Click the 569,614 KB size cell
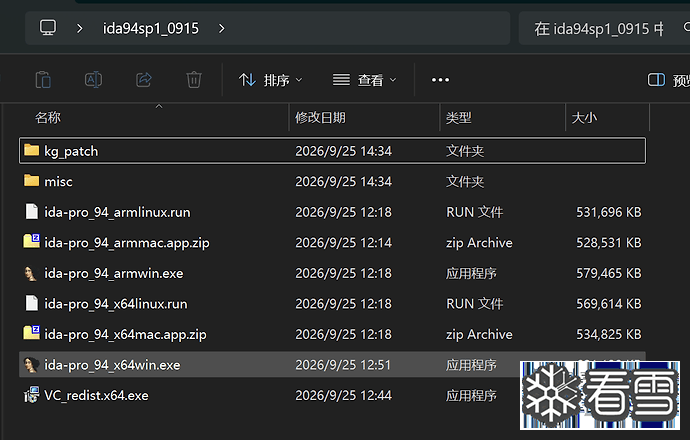 [609, 304]
